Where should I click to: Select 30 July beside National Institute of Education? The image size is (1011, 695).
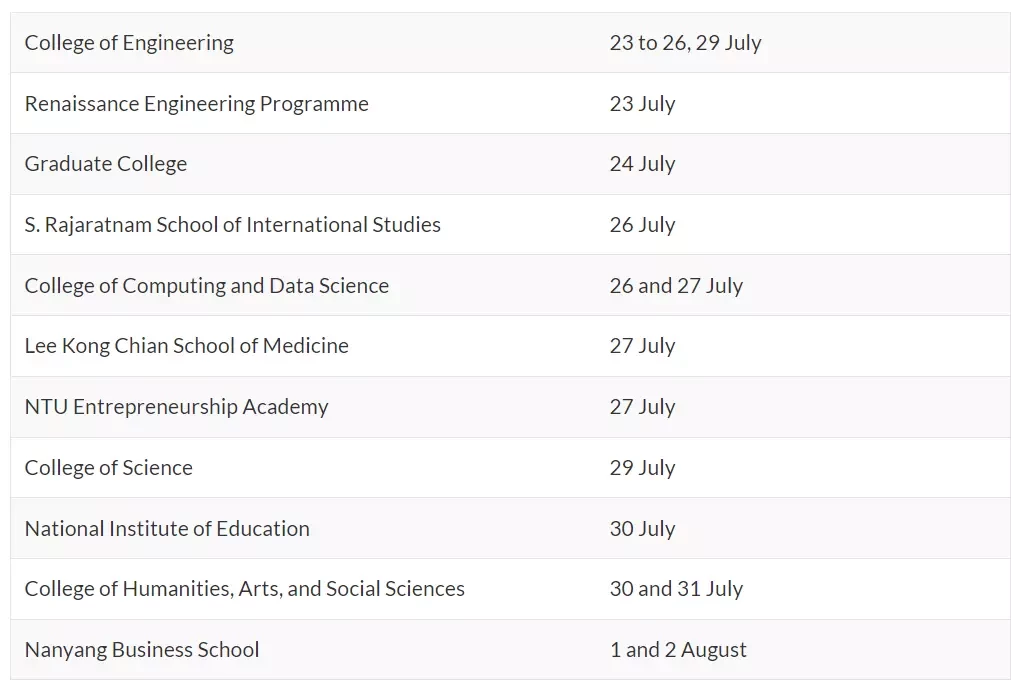[642, 529]
